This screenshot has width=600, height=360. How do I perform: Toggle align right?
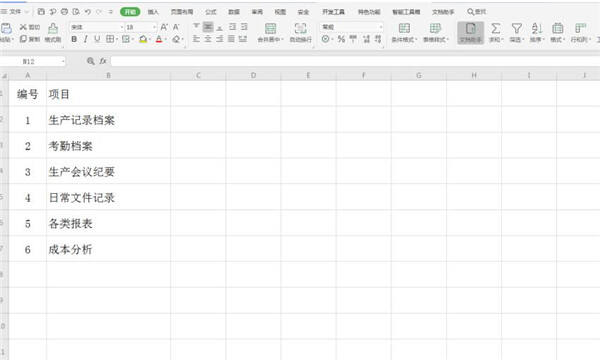tap(220, 39)
